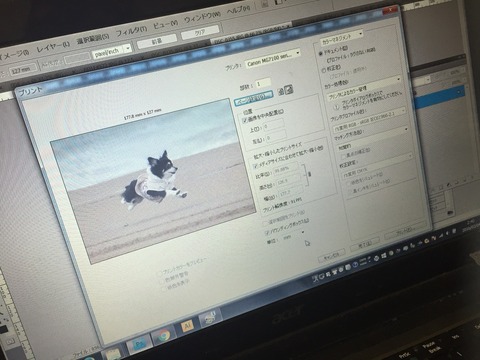Open the レイヤー menu
This screenshot has width=480, height=360.
pos(53,47)
